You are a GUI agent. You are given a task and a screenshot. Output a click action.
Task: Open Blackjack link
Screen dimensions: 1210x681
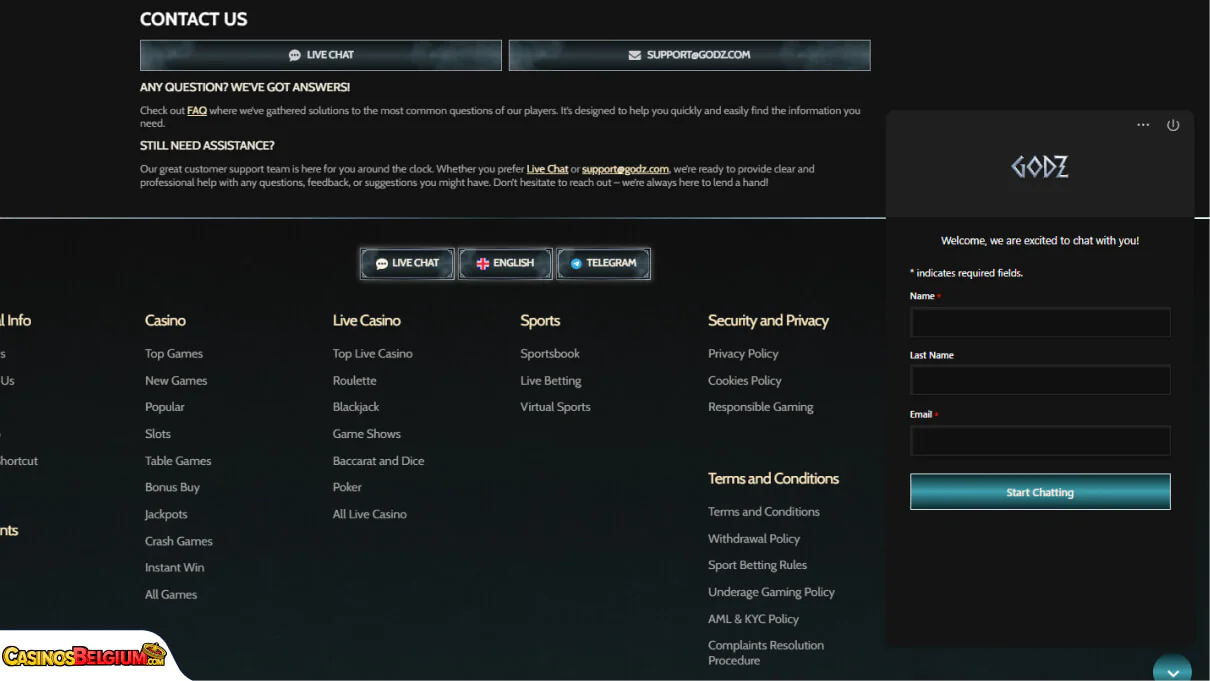356,407
